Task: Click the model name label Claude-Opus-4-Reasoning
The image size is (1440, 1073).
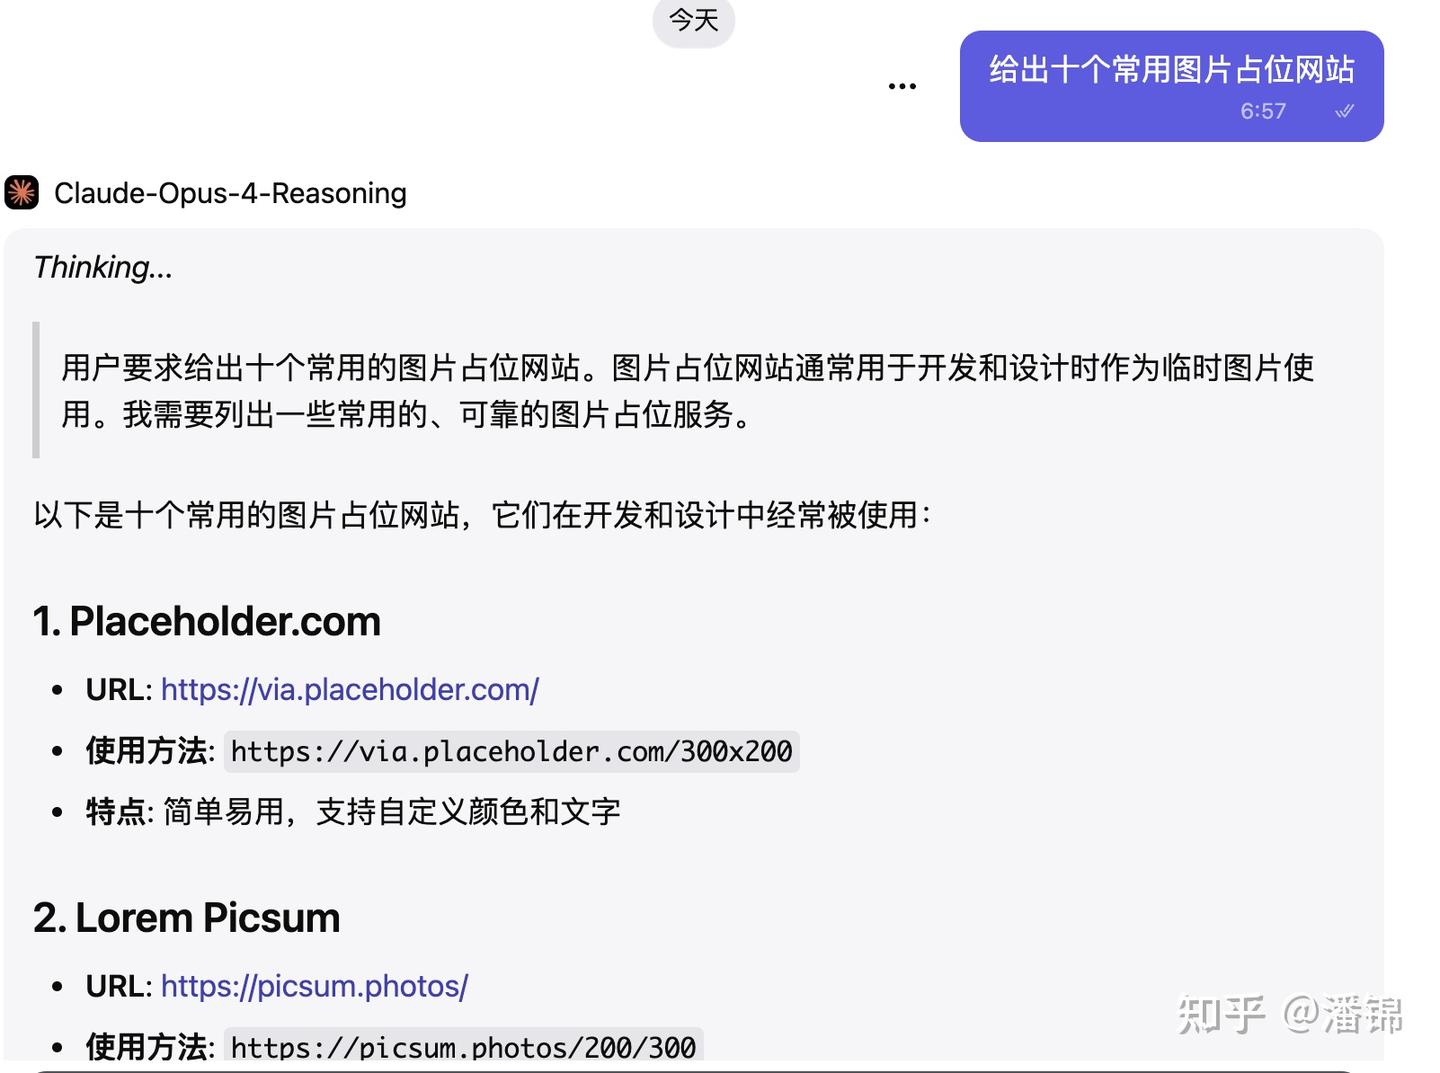Action: tap(230, 192)
